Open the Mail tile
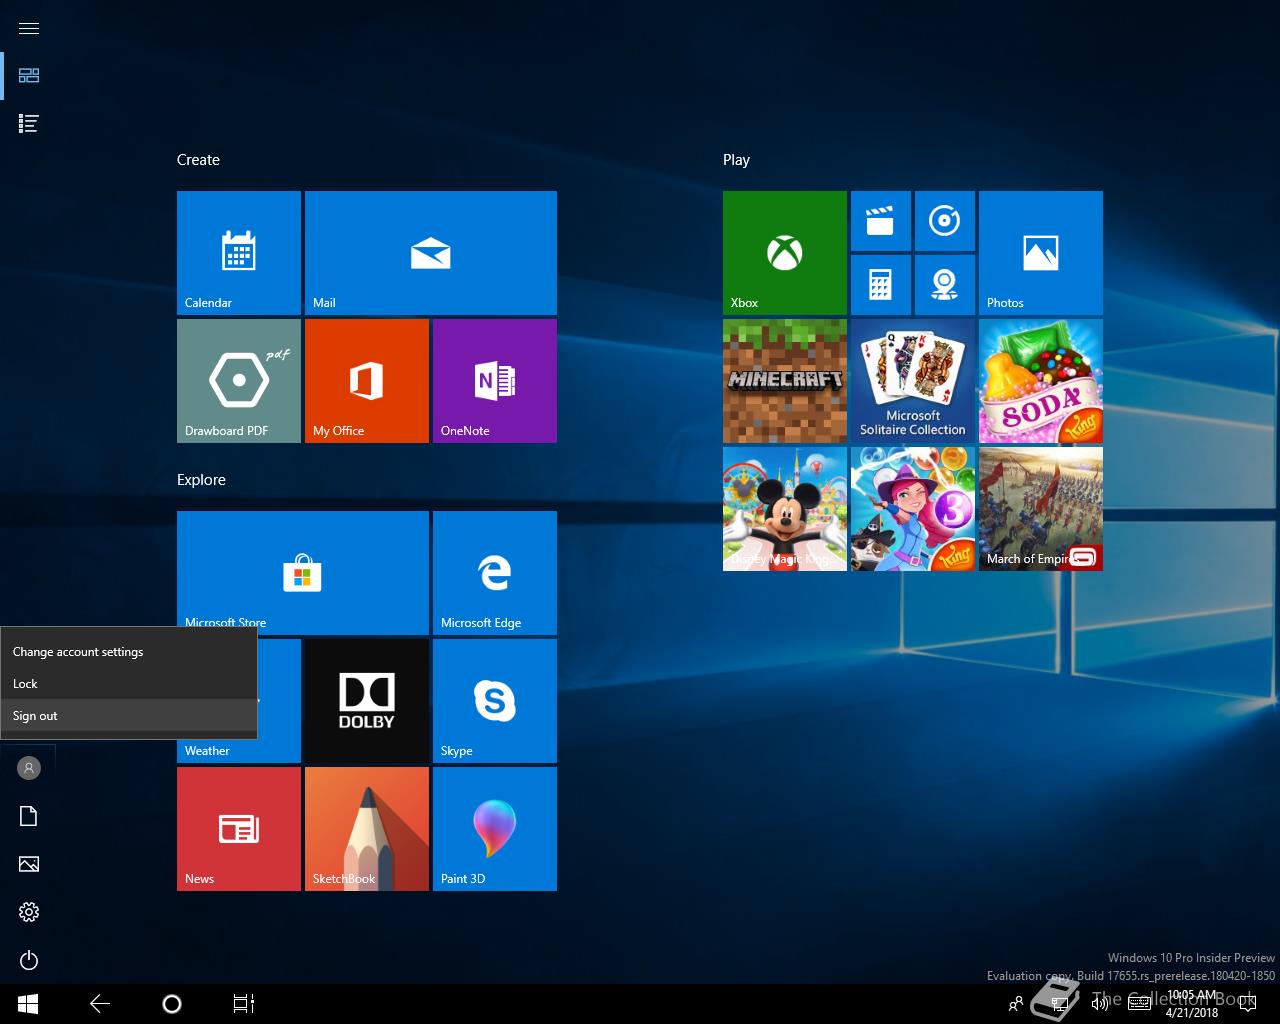Viewport: 1280px width, 1024px height. click(431, 253)
